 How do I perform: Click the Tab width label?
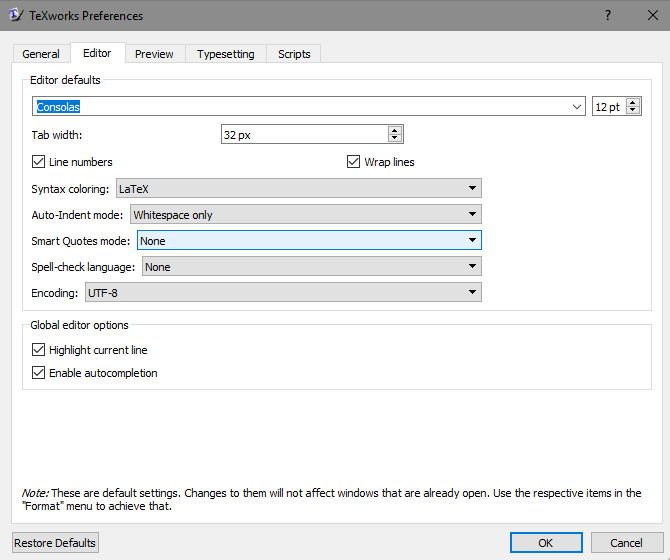coord(57,135)
